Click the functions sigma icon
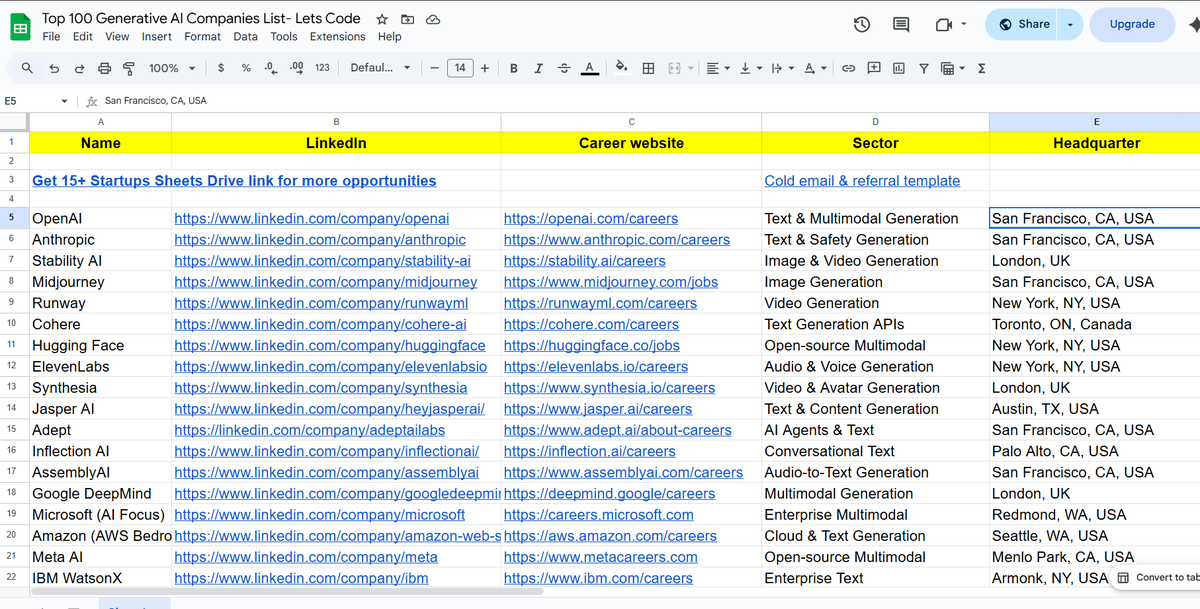 pos(981,68)
